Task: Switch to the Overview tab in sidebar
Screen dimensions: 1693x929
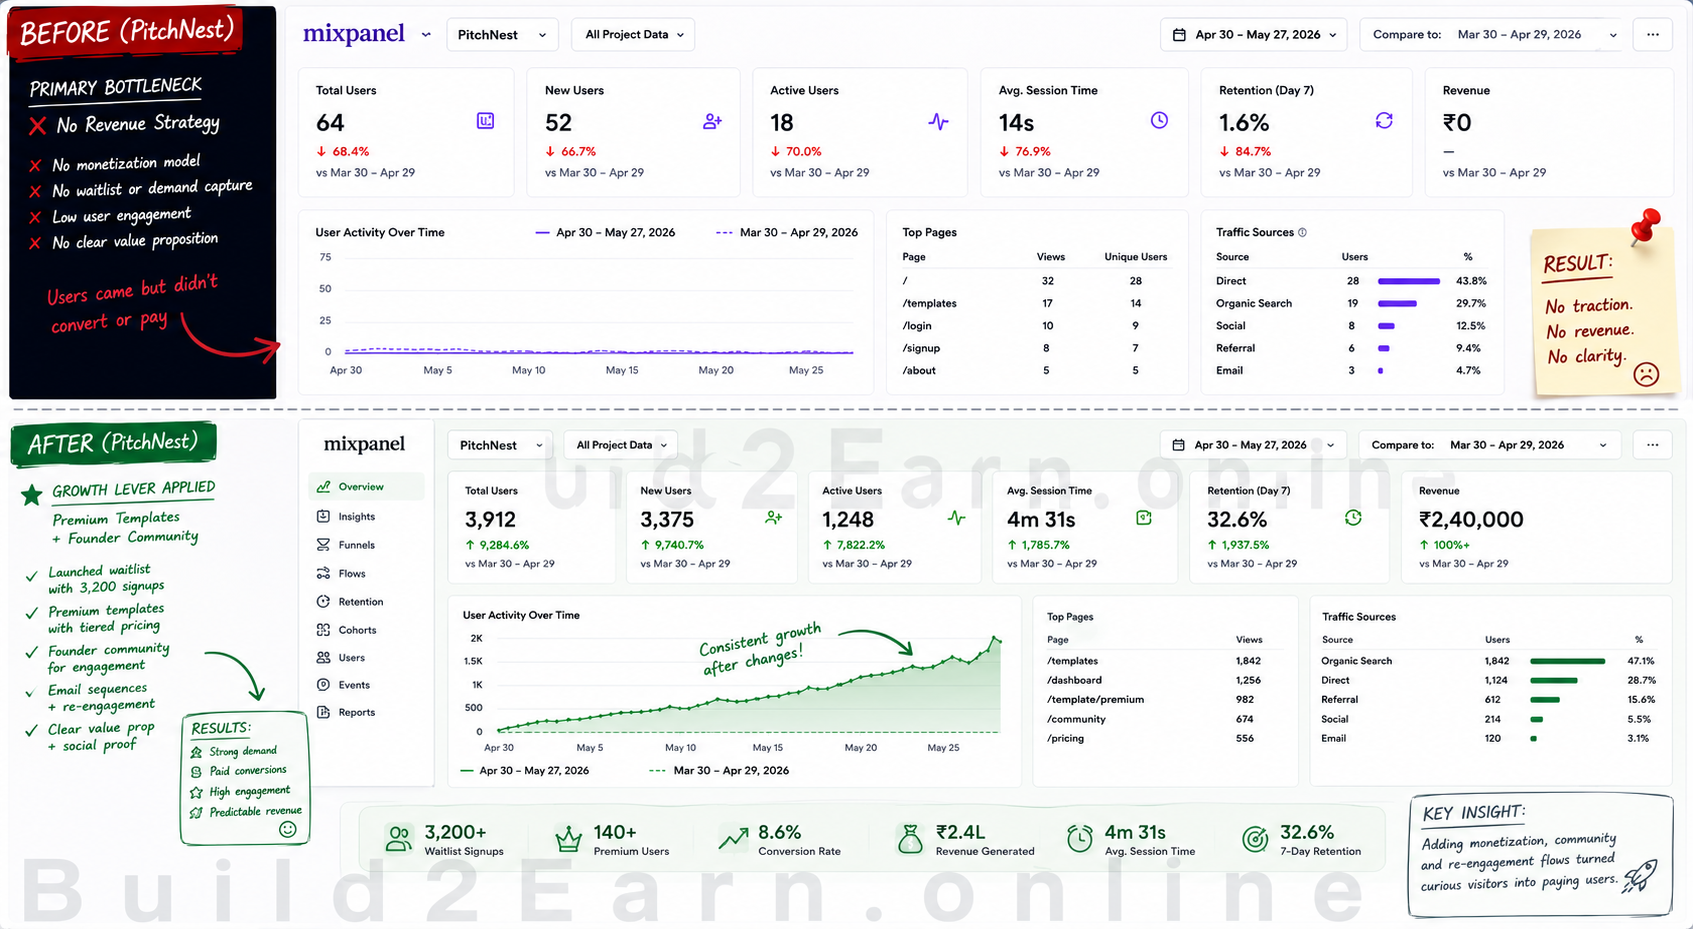Action: (366, 487)
